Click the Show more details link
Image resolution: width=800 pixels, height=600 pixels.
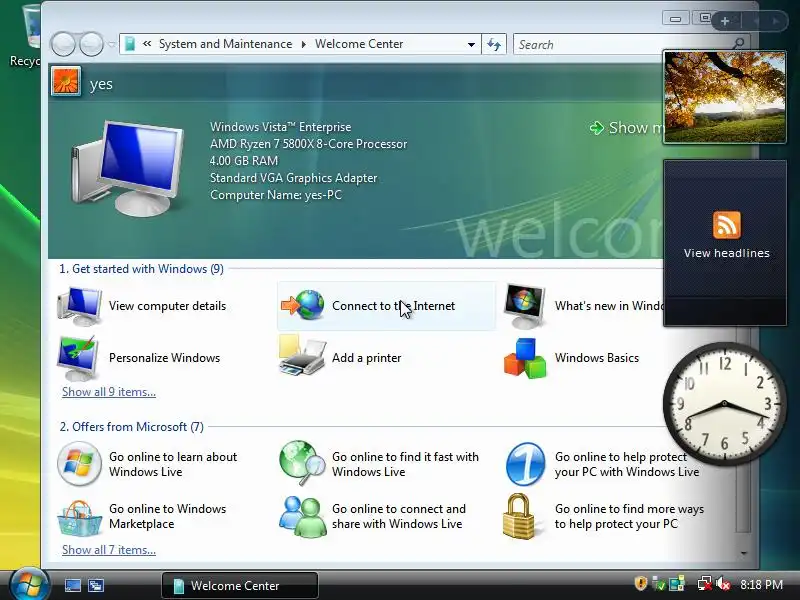(626, 128)
